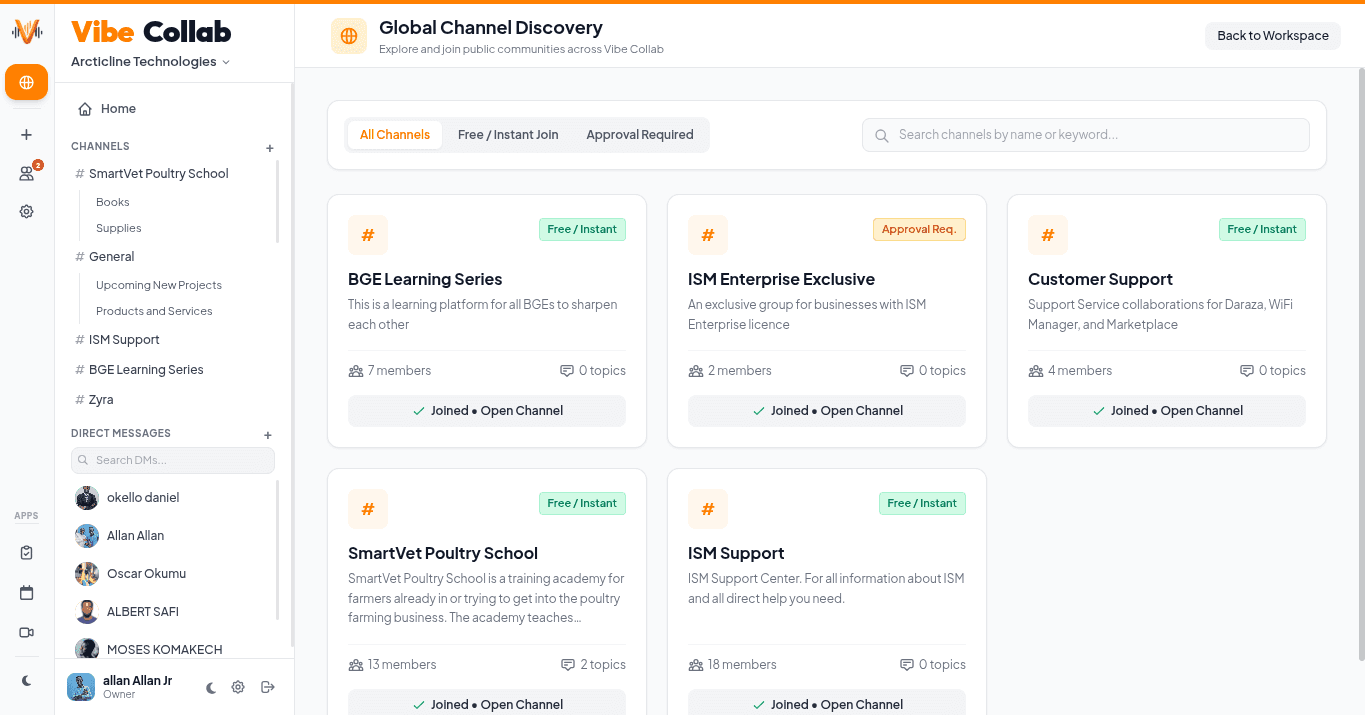The image size is (1365, 715).
Task: Switch to the Approval Required tab
Action: pos(640,135)
